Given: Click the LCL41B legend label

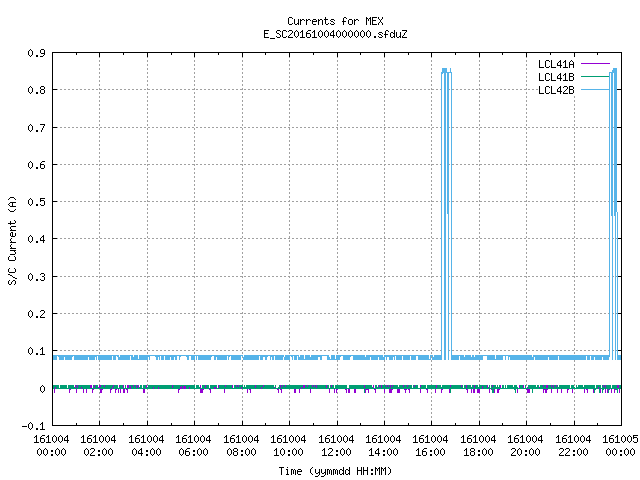Looking at the screenshot, I should click(x=556, y=77).
